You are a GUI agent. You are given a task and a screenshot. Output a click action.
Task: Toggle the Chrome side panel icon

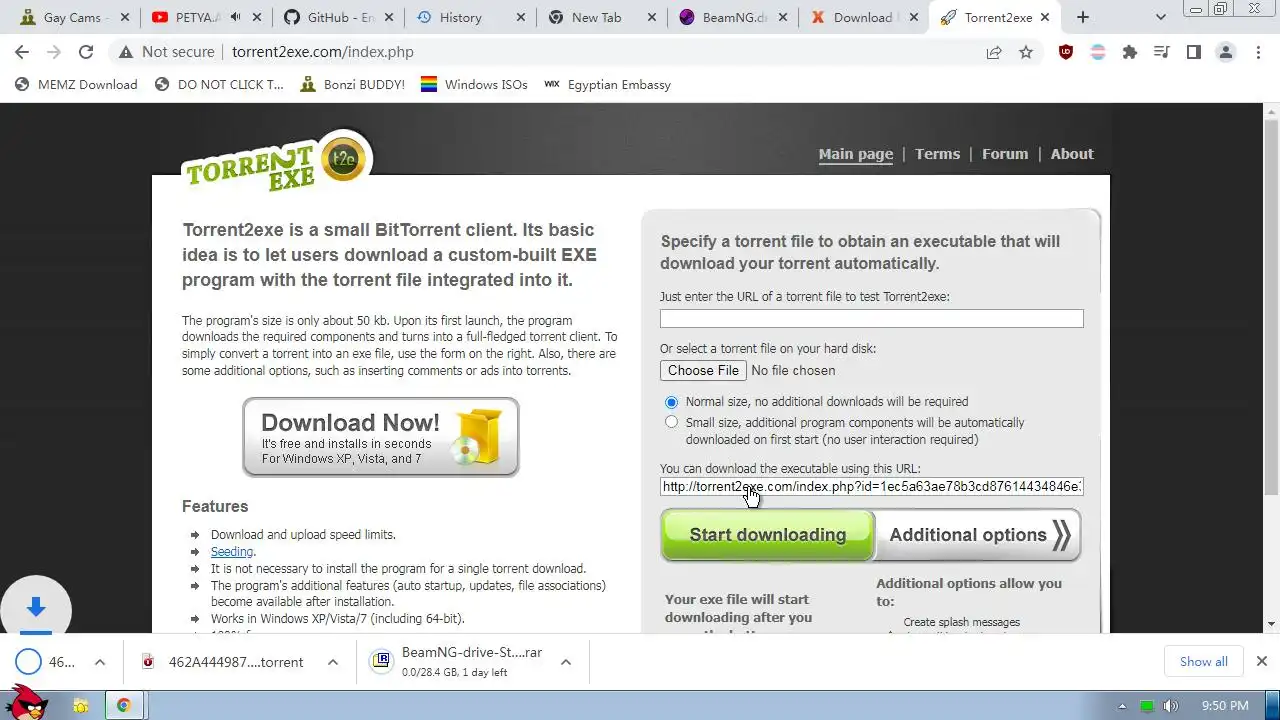pyautogui.click(x=1194, y=52)
